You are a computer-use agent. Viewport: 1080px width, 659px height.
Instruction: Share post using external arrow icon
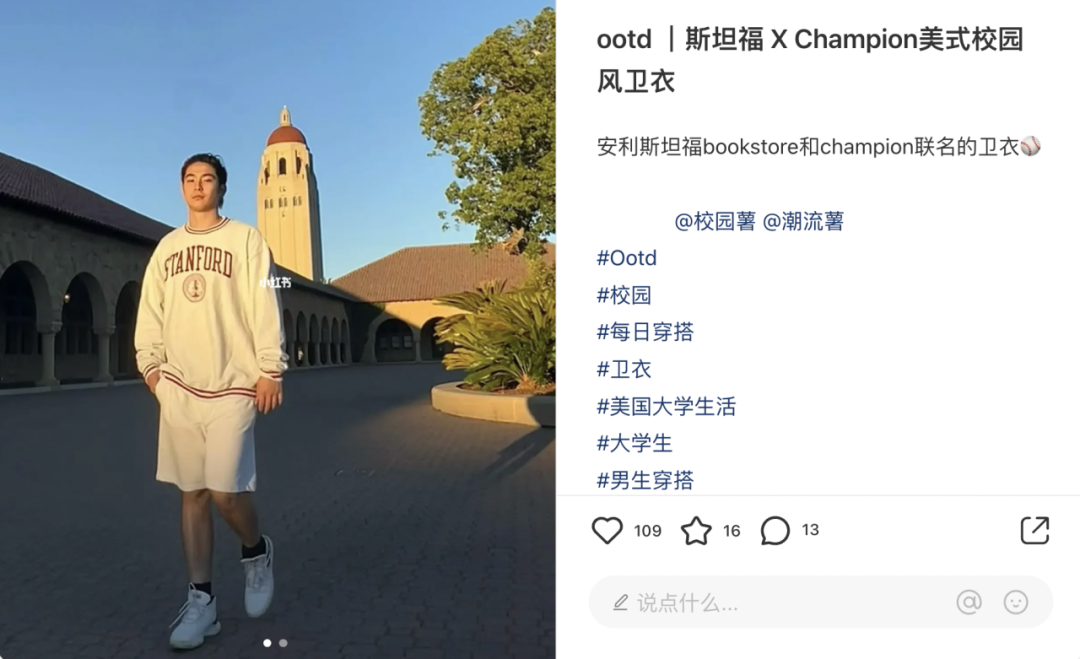click(x=1035, y=530)
